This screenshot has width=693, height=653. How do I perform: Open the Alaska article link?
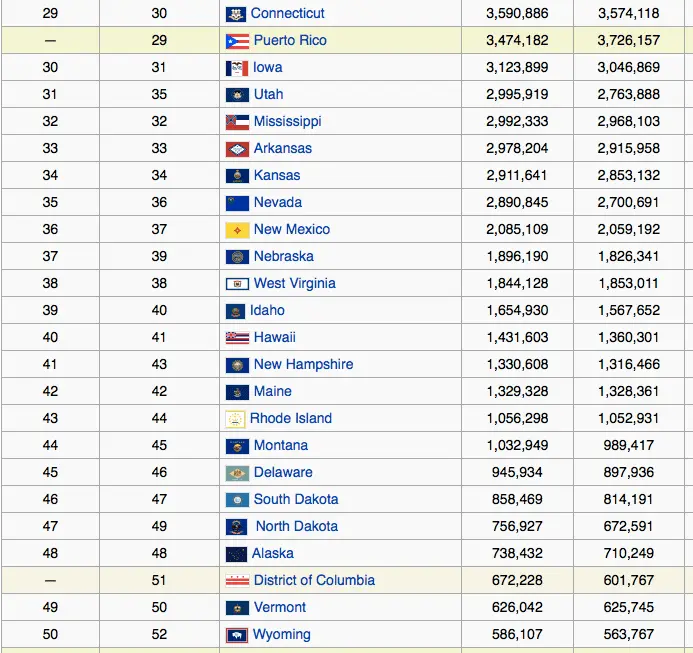[x=273, y=554]
